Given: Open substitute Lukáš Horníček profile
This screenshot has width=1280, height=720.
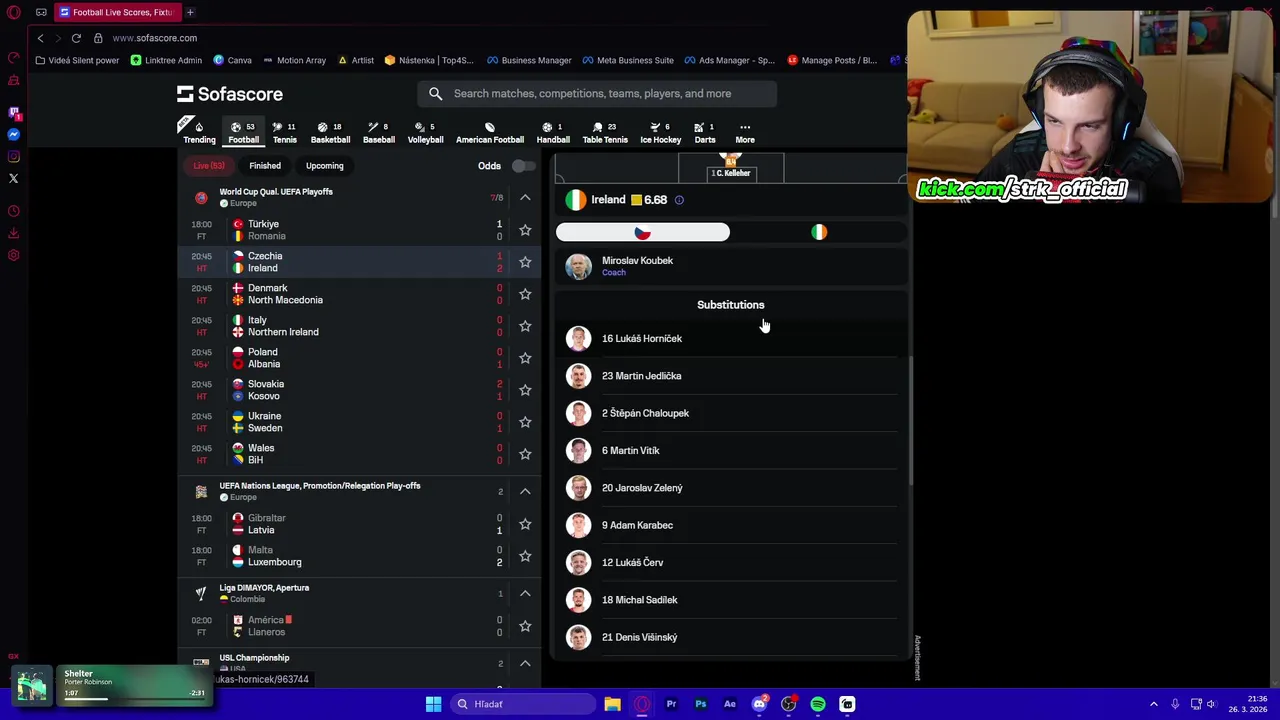Looking at the screenshot, I should pyautogui.click(x=731, y=338).
